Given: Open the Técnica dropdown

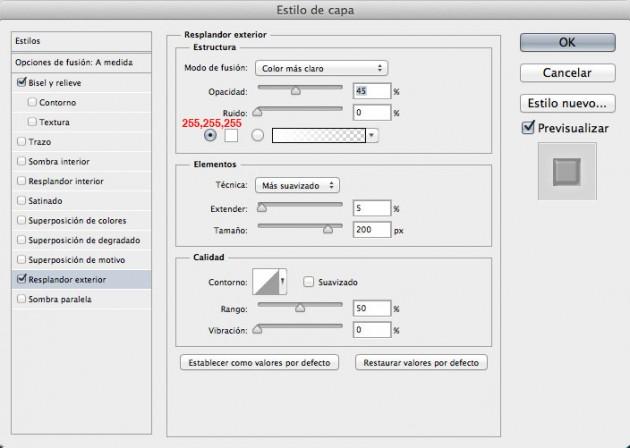Looking at the screenshot, I should point(297,185).
